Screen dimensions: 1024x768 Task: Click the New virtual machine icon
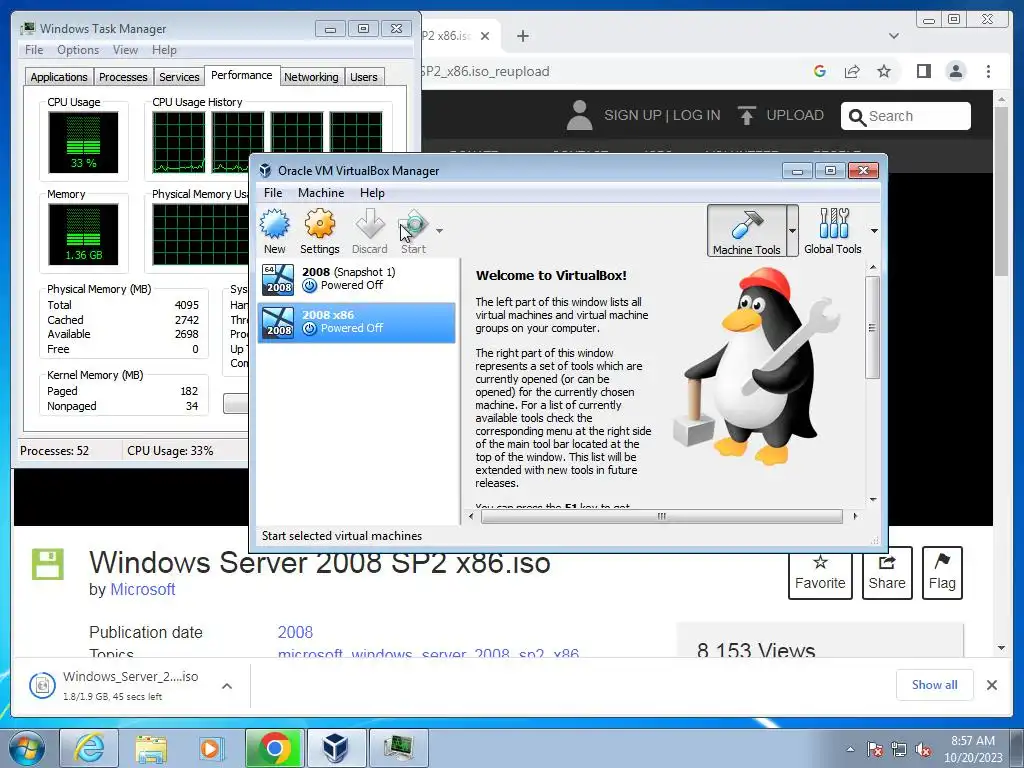click(x=275, y=231)
